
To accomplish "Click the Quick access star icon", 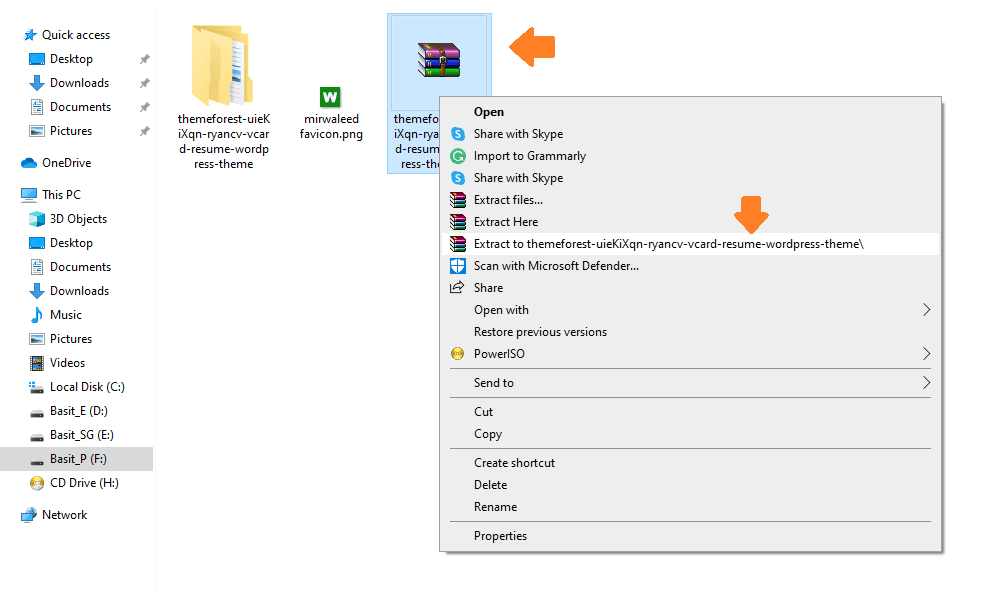I will [29, 35].
